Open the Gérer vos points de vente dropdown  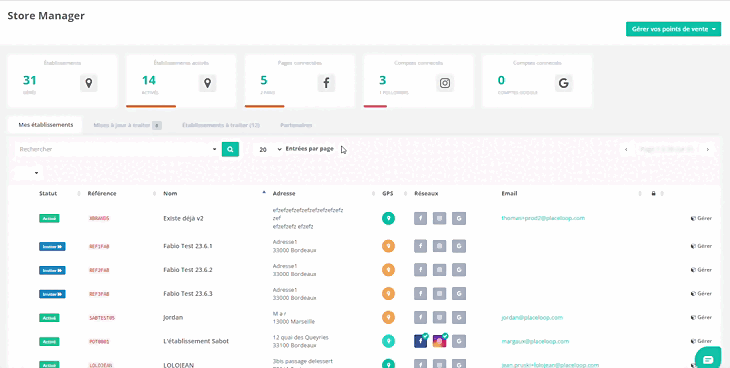[673, 29]
